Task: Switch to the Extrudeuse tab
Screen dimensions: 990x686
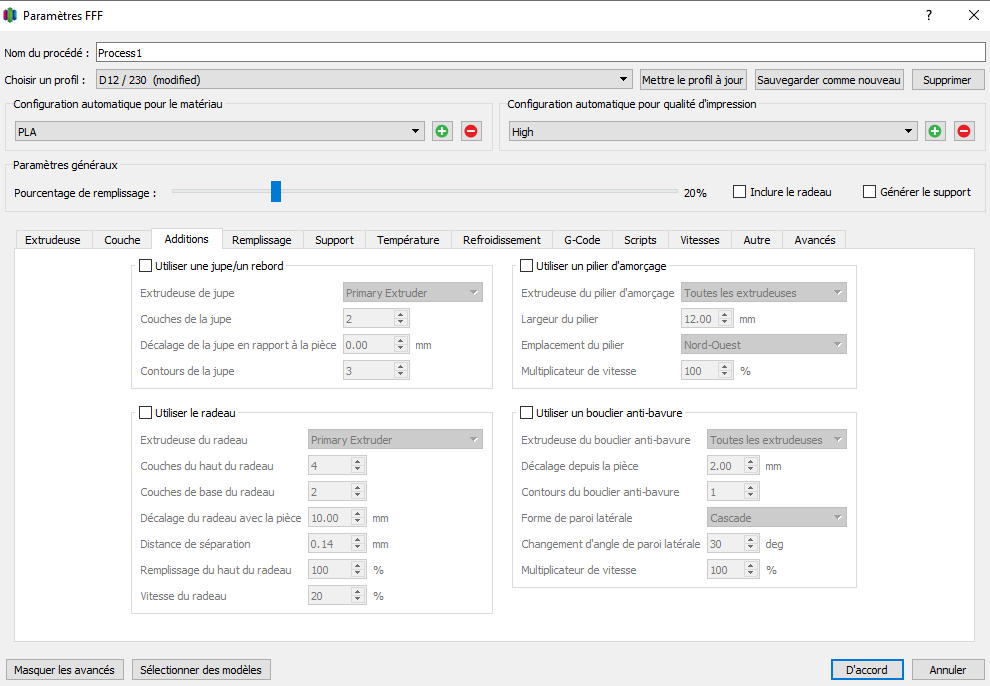Action: pyautogui.click(x=53, y=240)
